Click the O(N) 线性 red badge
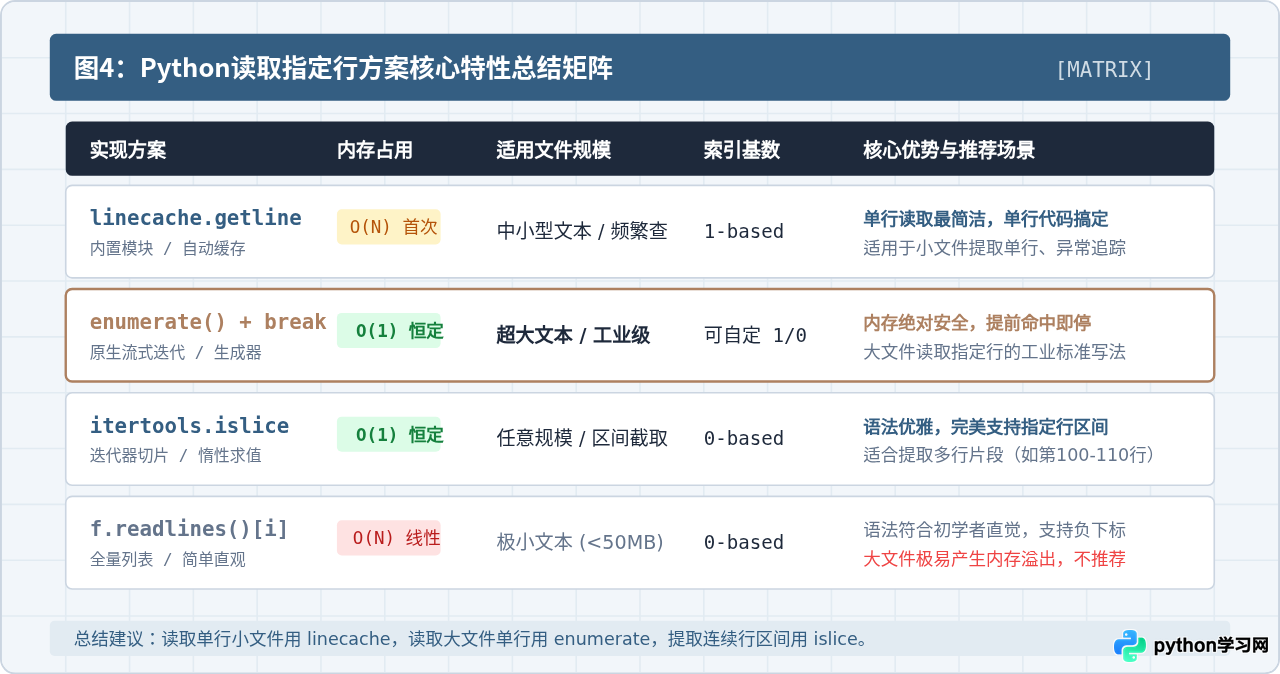1280x674 pixels. [389, 538]
